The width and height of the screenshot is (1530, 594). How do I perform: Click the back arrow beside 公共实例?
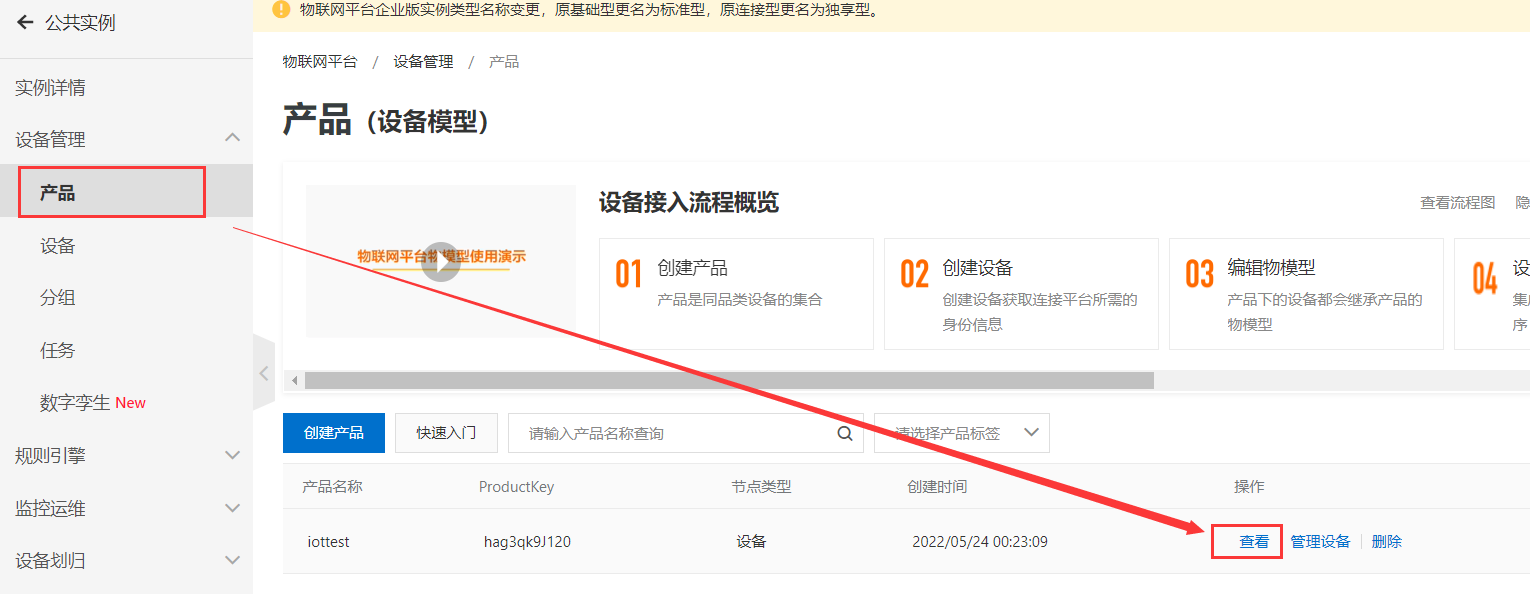pos(25,22)
